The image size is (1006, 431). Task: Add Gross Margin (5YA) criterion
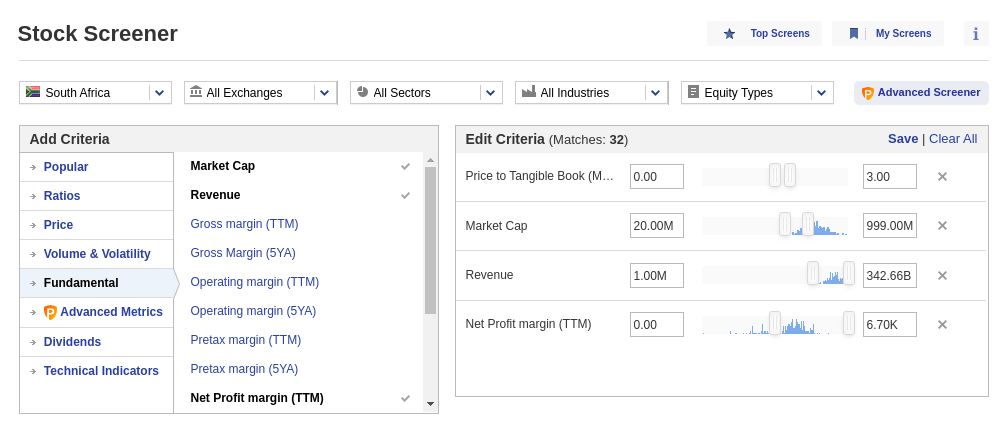click(243, 253)
